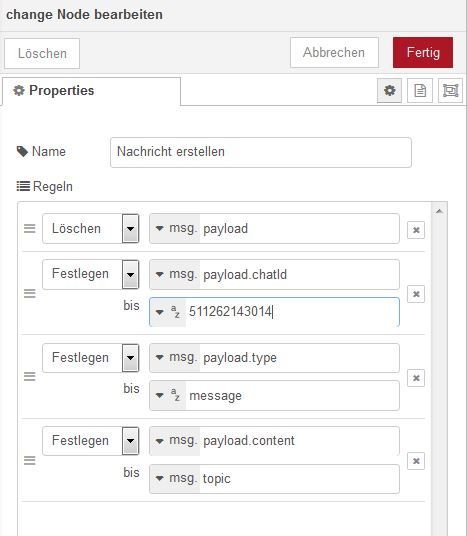Open node properties gear icon
This screenshot has width=467, height=536.
coord(389,91)
